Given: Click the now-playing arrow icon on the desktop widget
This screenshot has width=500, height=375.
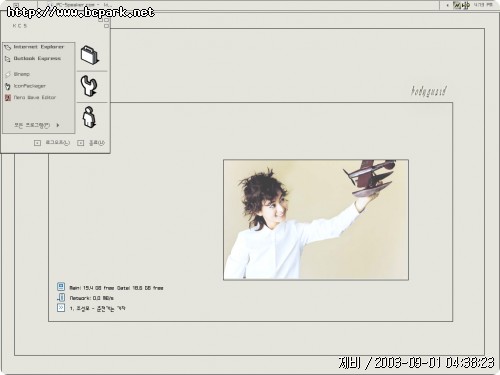Looking at the screenshot, I should click(x=61, y=308).
